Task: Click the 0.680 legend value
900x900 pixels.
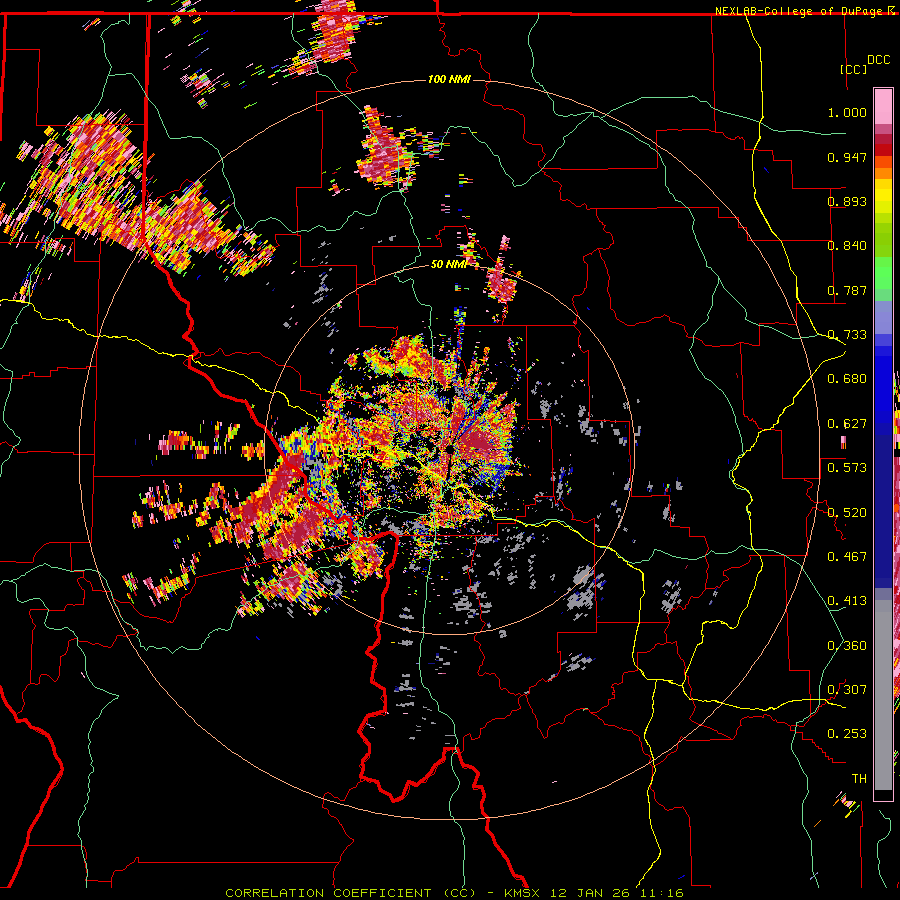Action: point(847,379)
